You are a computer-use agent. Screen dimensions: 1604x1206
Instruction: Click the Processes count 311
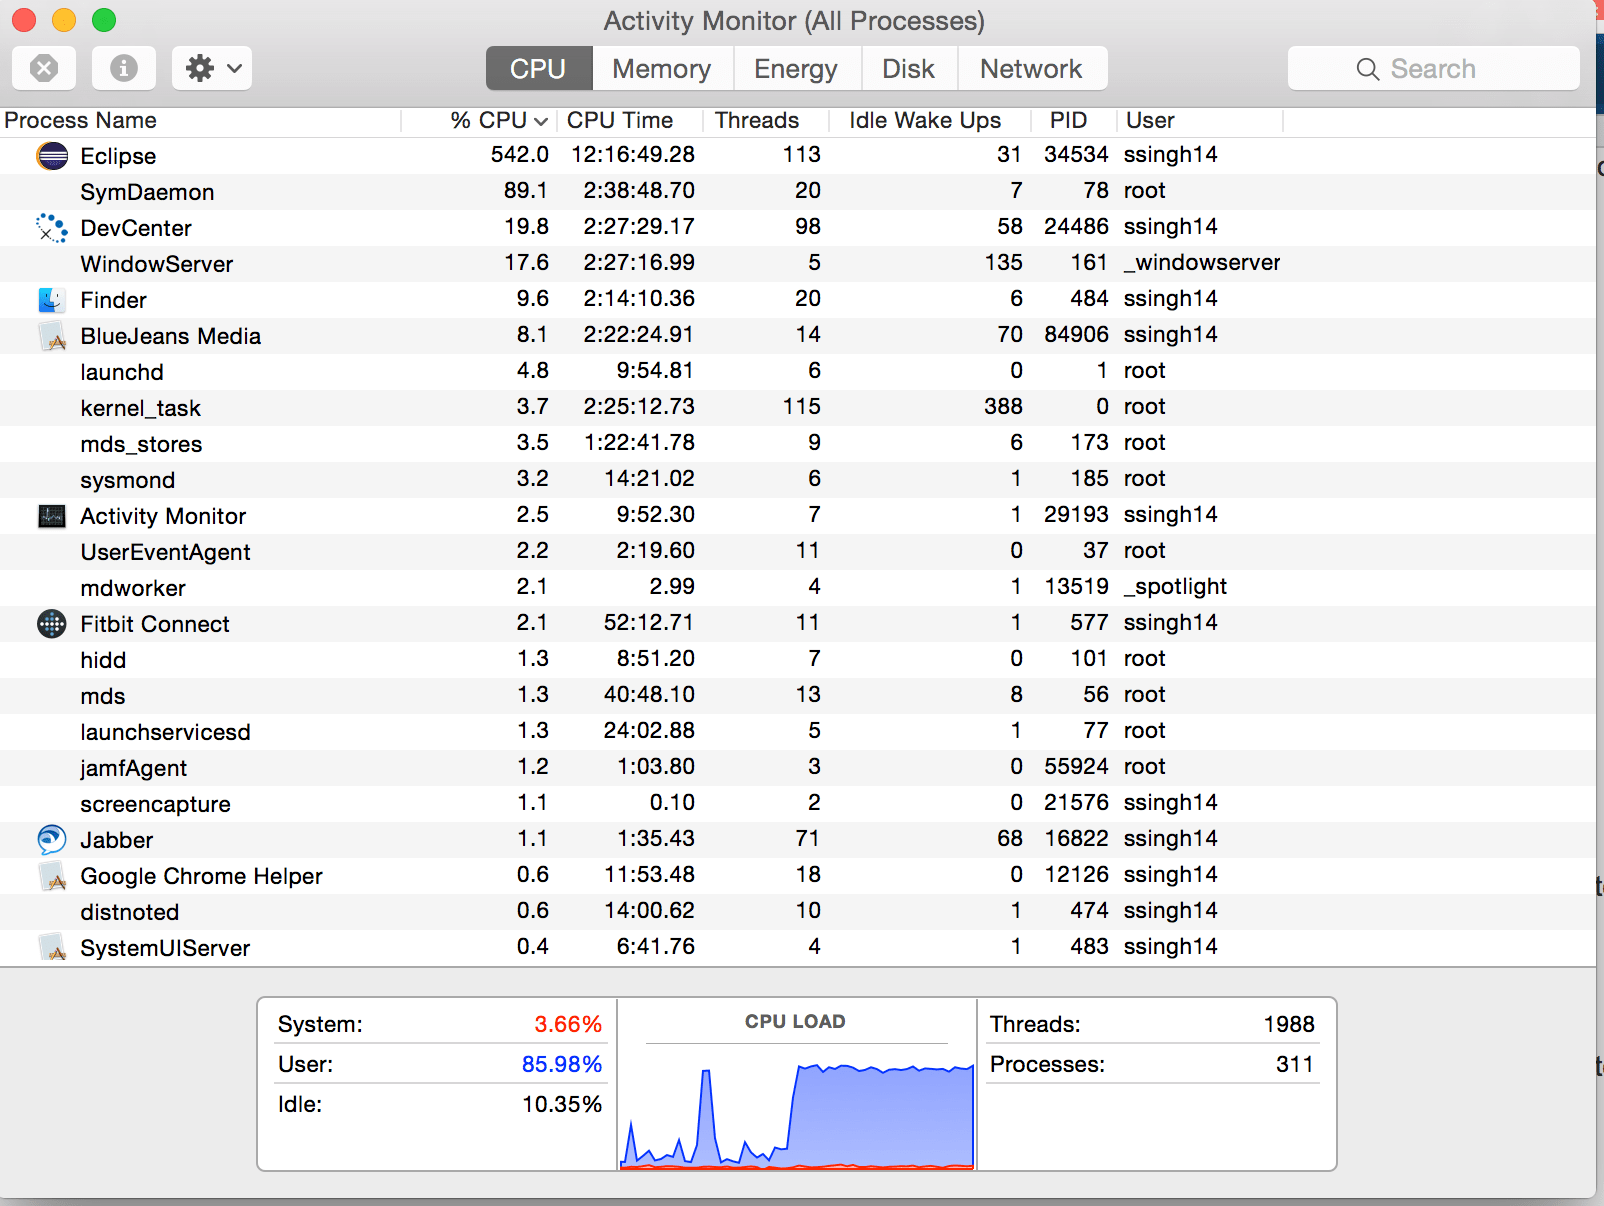click(1295, 1065)
